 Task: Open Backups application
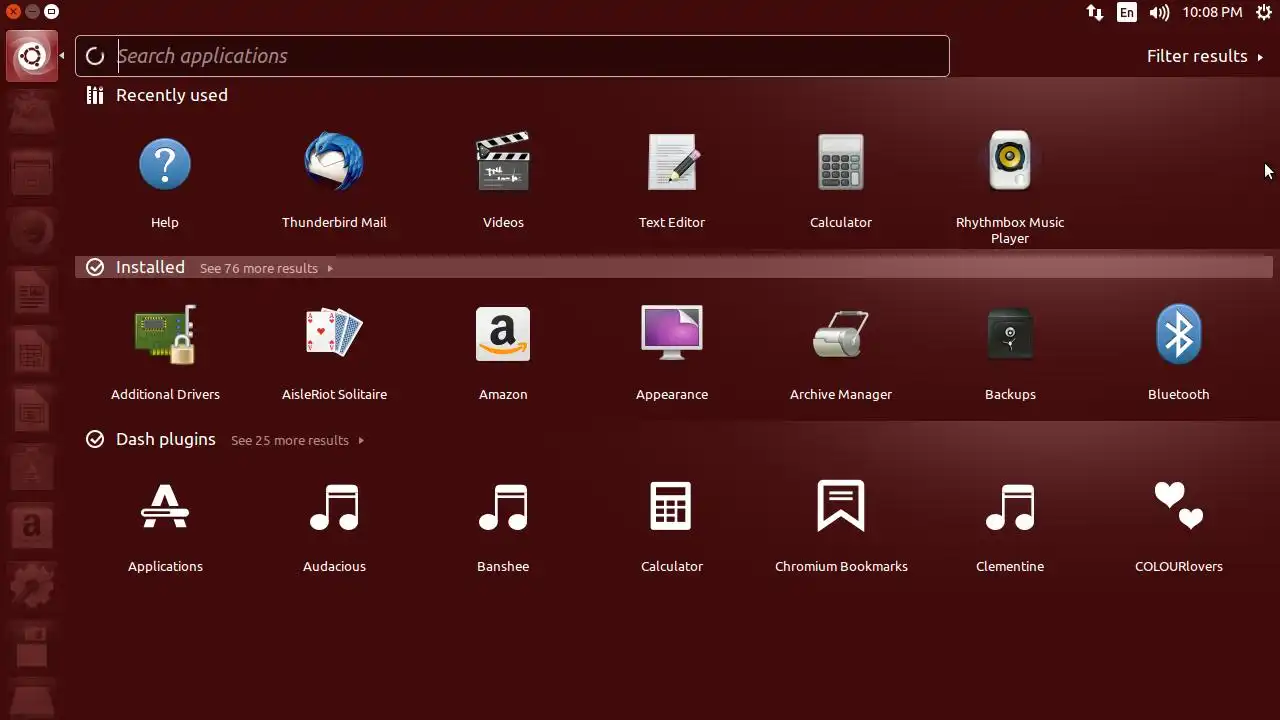click(1010, 334)
